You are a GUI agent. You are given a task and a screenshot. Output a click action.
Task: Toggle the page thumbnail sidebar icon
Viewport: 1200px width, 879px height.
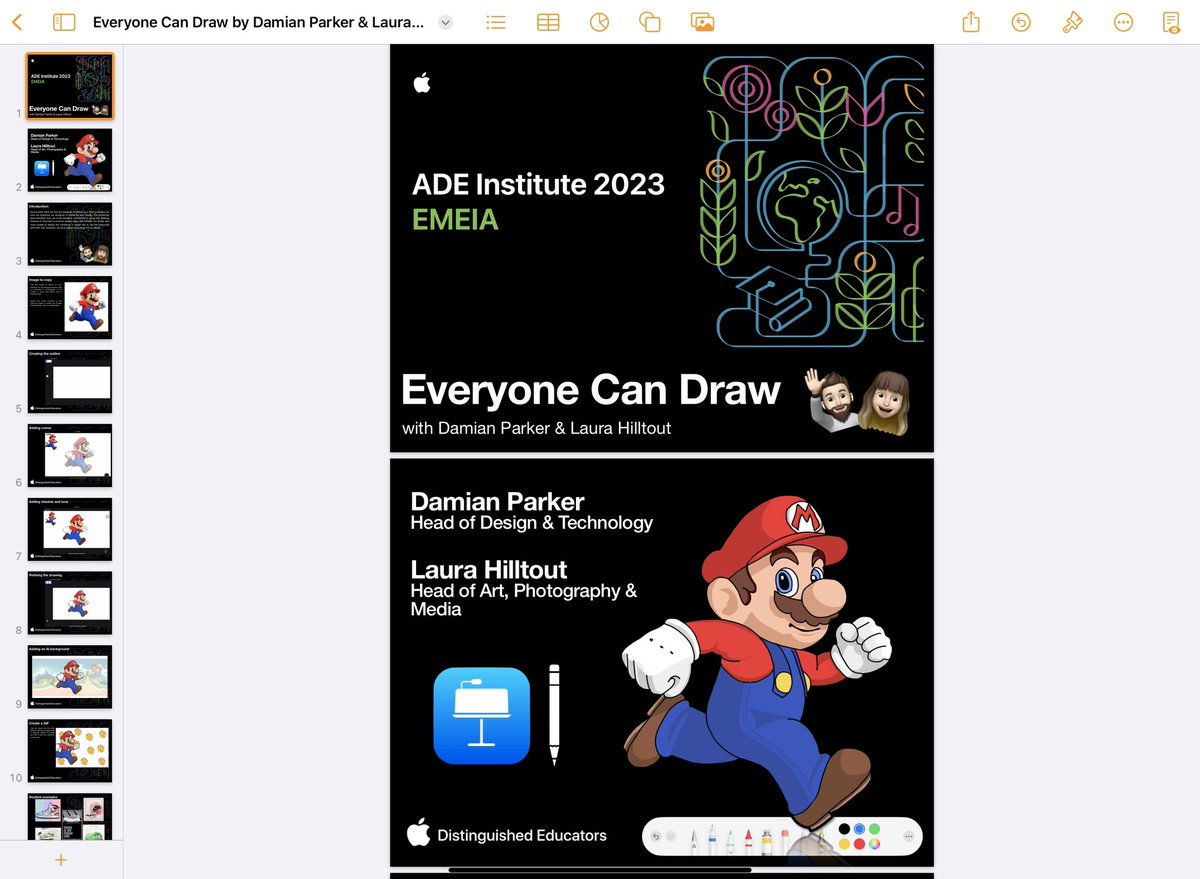(x=63, y=22)
